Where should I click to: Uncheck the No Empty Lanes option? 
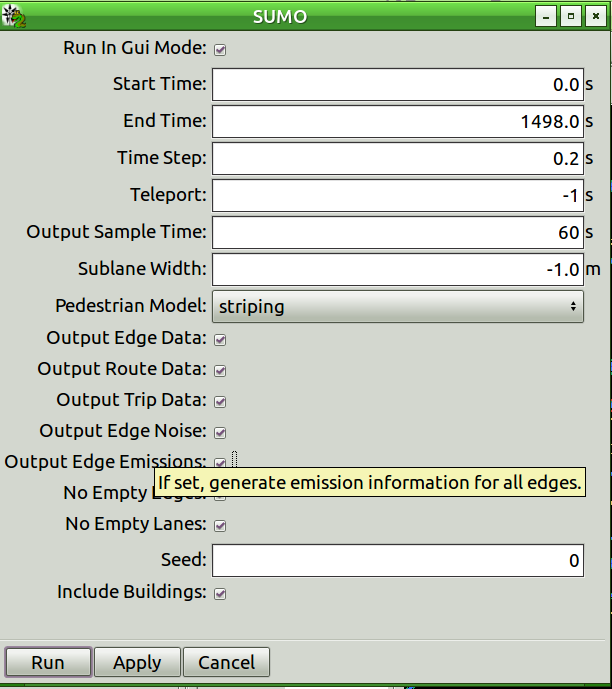[220, 526]
